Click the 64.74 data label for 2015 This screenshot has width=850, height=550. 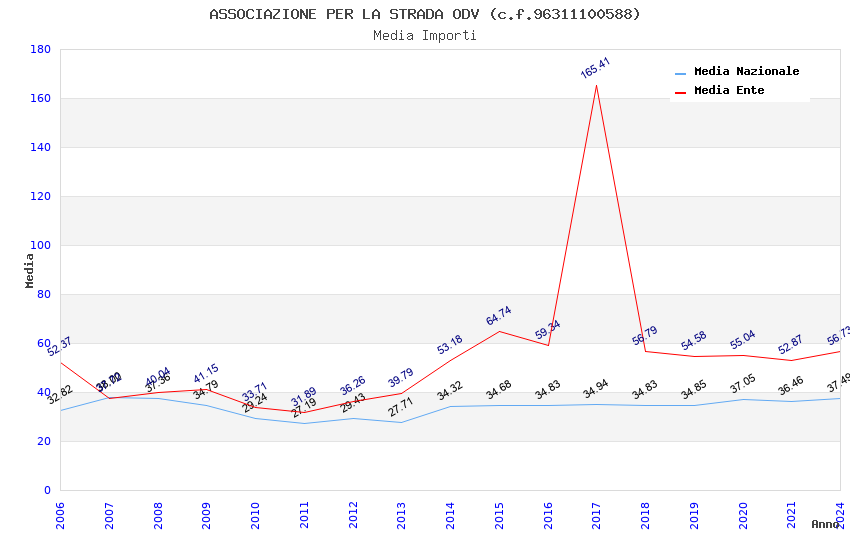[498, 316]
